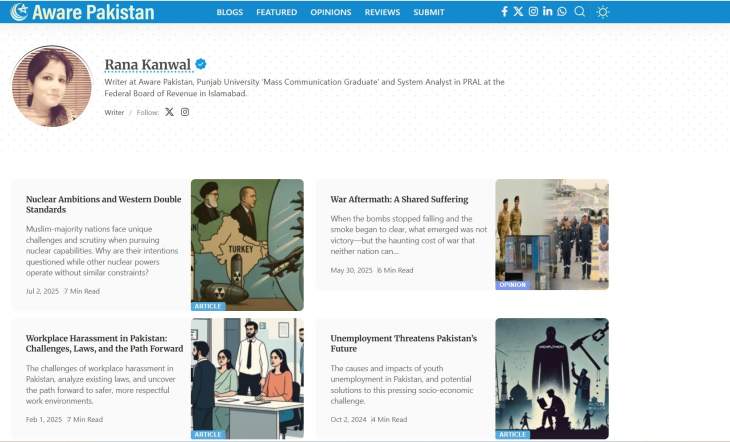
Task: Open the Facebook icon in the header
Action: [x=504, y=12]
